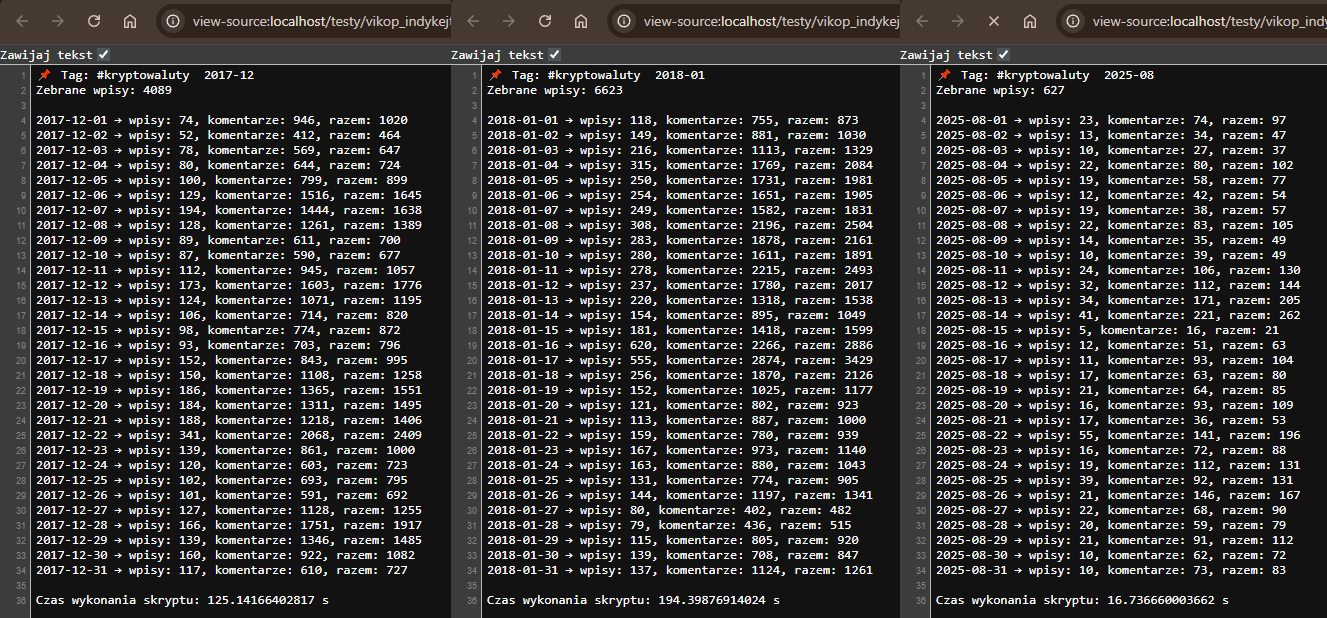The width and height of the screenshot is (1327, 618).
Task: Click the home icon in the left window
Action: [x=130, y=21]
